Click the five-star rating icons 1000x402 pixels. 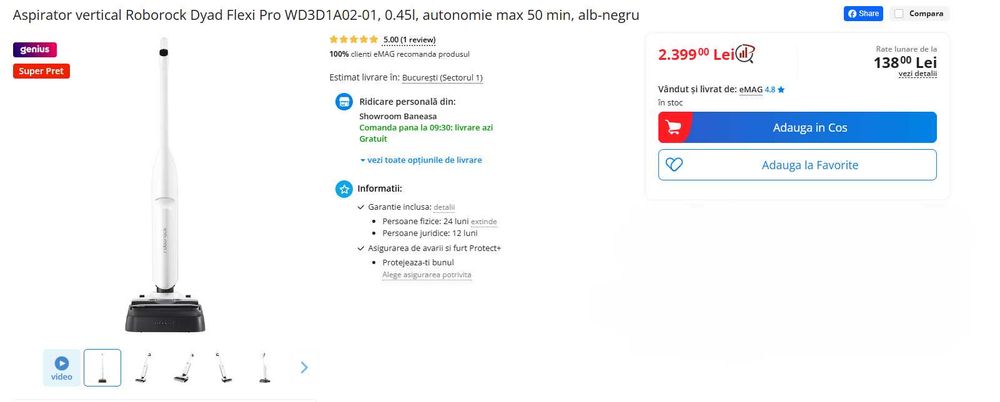(354, 40)
